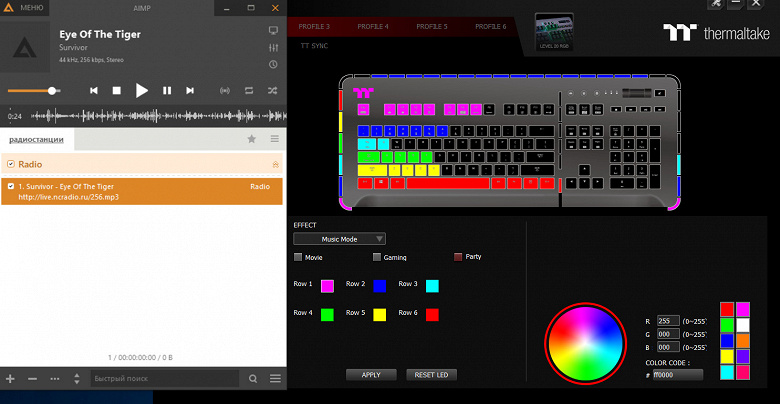Pick the Row 6 red color swatch
The height and width of the screenshot is (404, 780).
[432, 315]
